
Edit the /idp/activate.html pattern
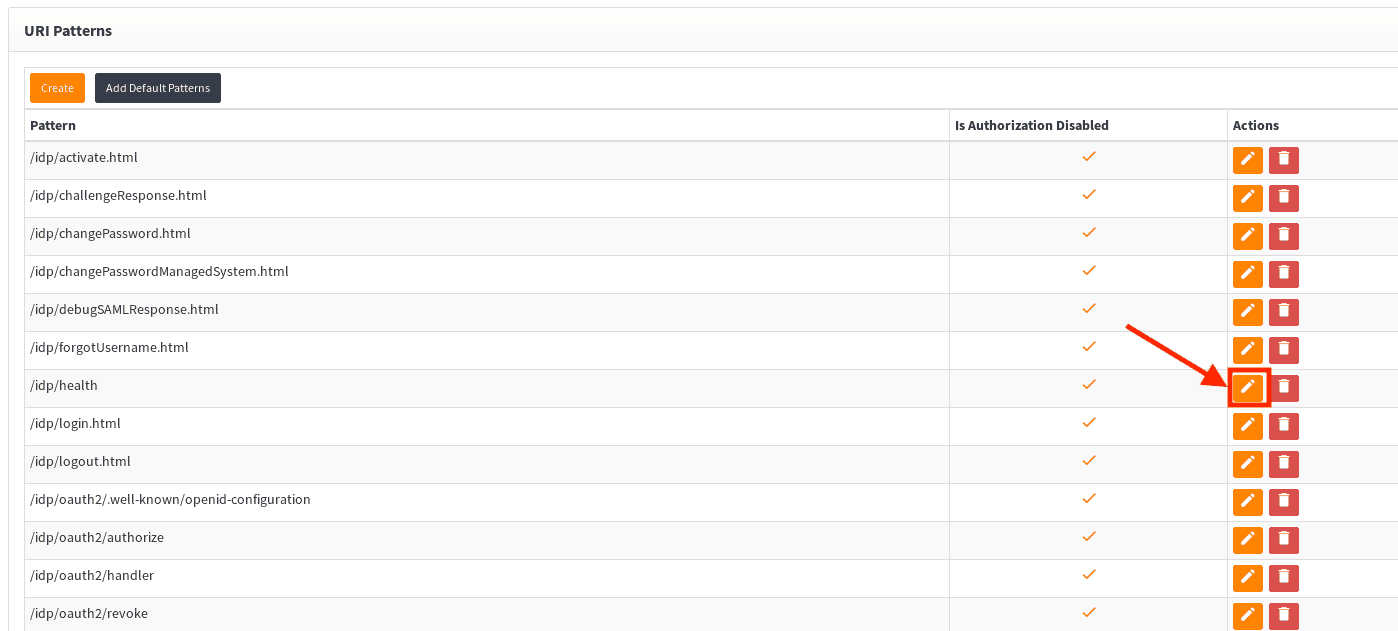[x=1247, y=160]
